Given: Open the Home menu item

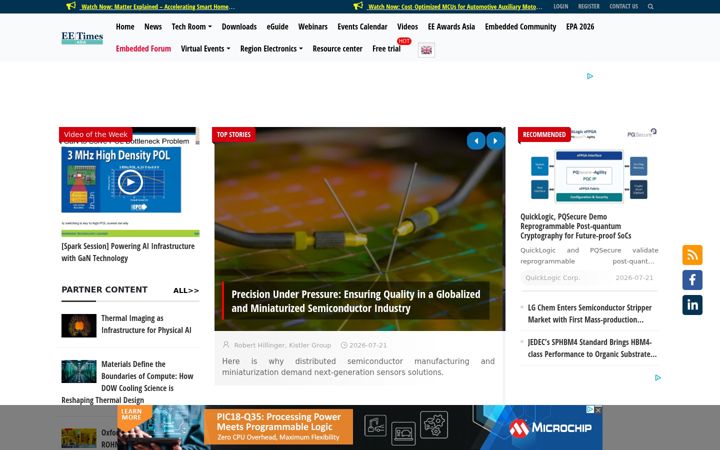Looking at the screenshot, I should tap(125, 27).
